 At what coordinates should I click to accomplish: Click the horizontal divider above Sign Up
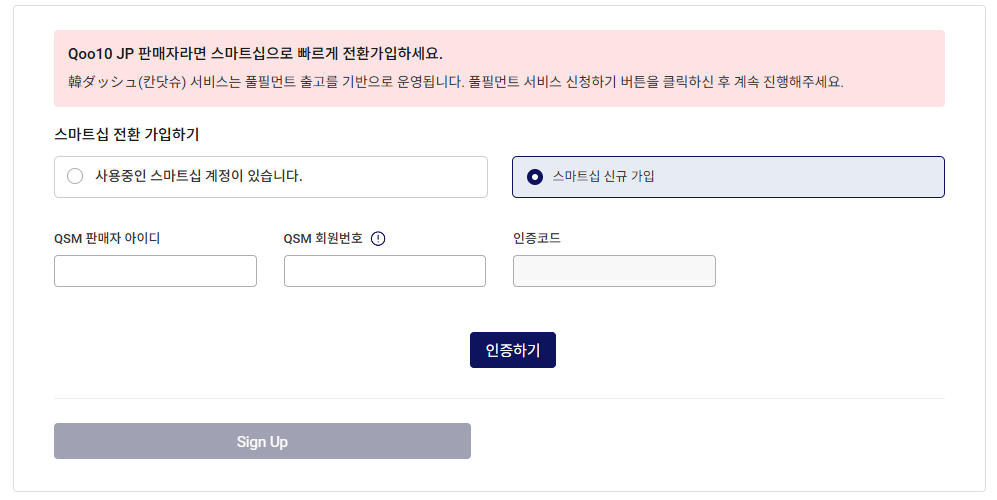pos(499,399)
